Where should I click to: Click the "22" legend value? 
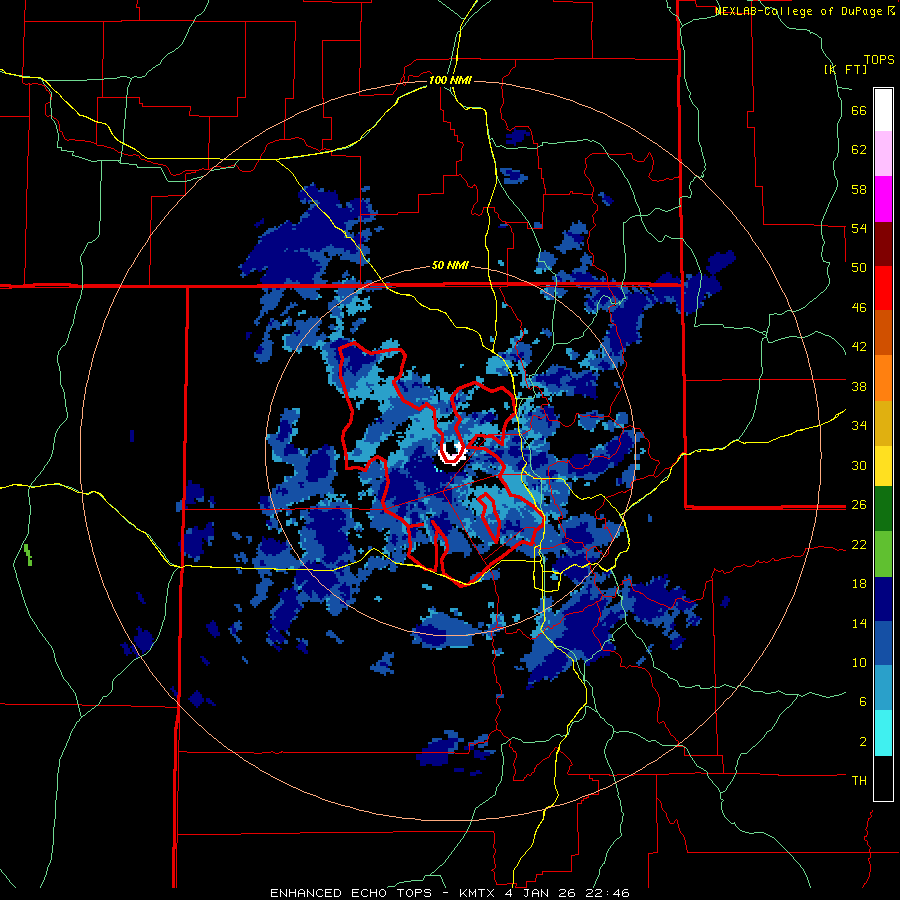click(859, 544)
